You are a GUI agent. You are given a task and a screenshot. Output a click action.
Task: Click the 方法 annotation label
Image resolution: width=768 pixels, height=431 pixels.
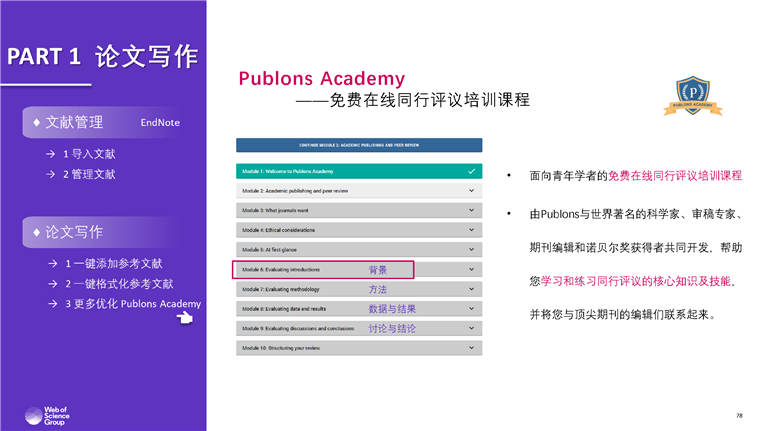(x=378, y=289)
